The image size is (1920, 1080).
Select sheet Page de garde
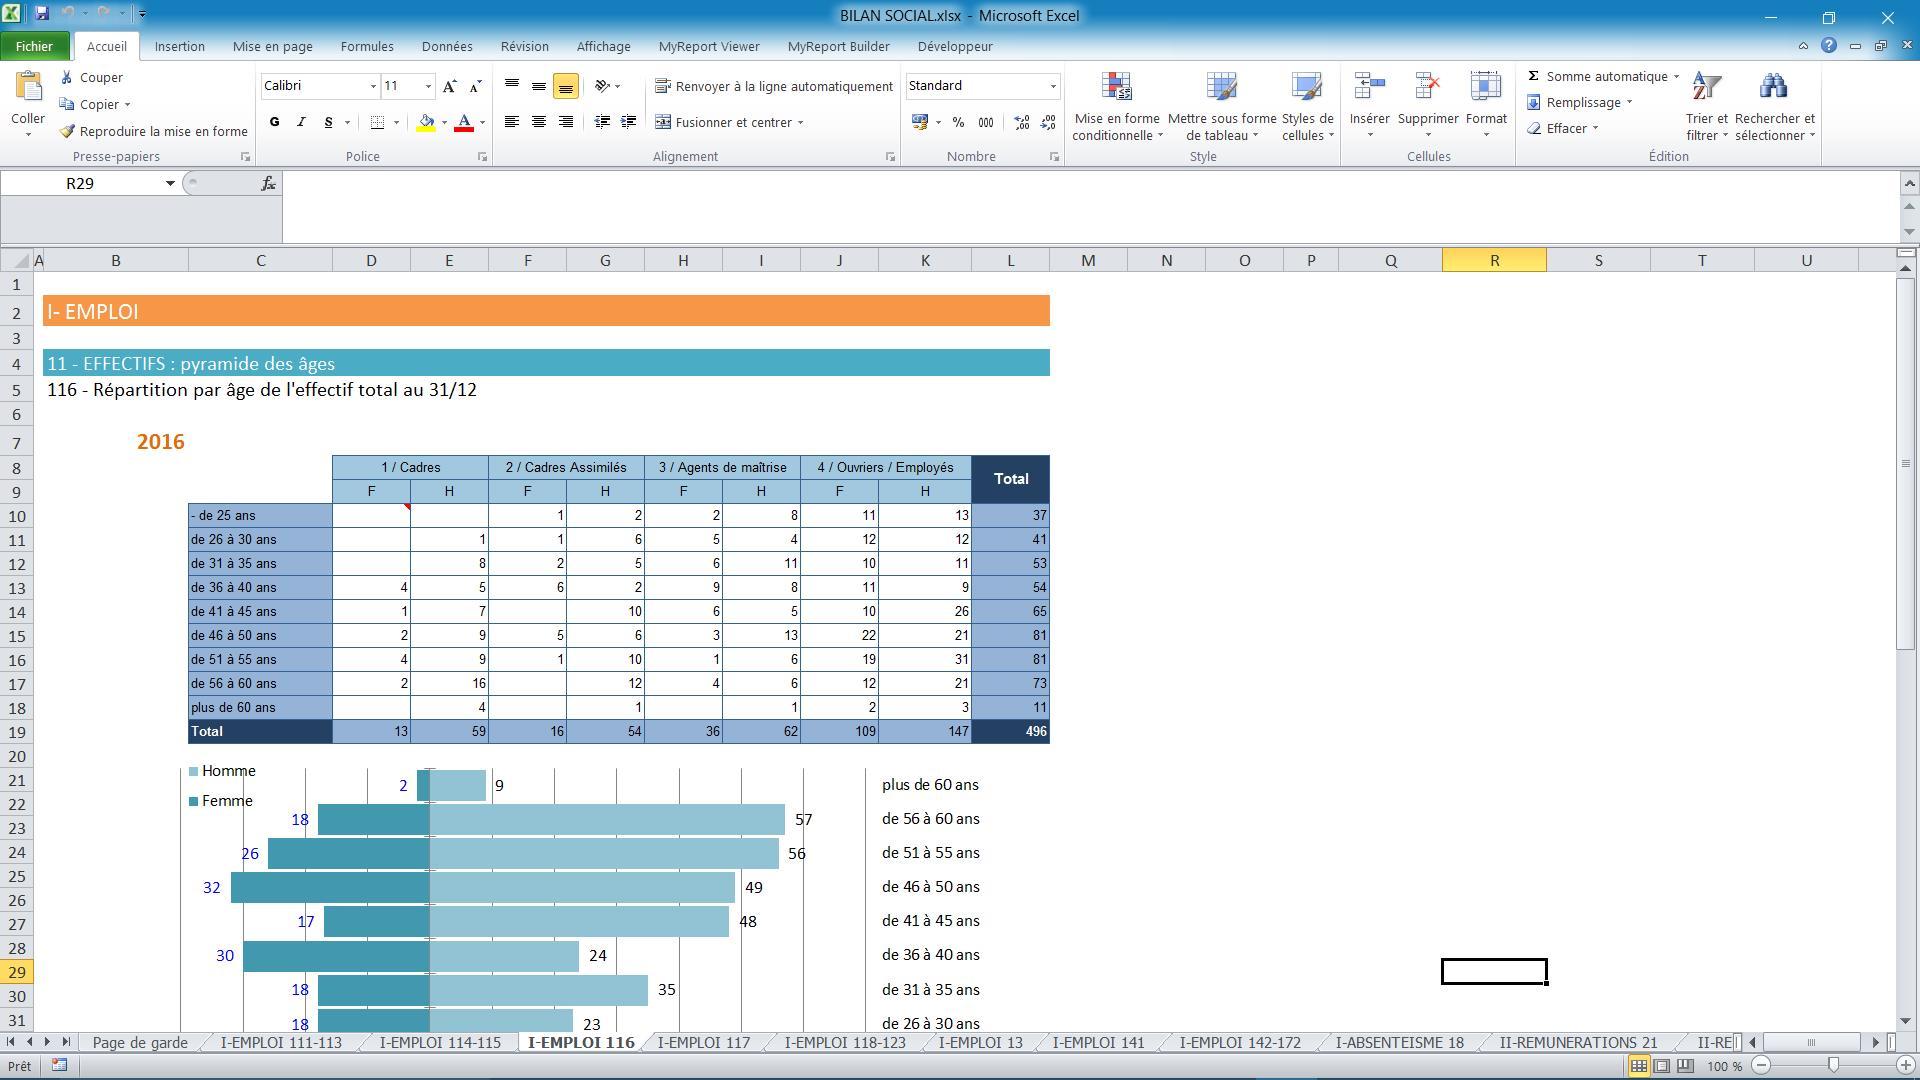pos(140,1042)
